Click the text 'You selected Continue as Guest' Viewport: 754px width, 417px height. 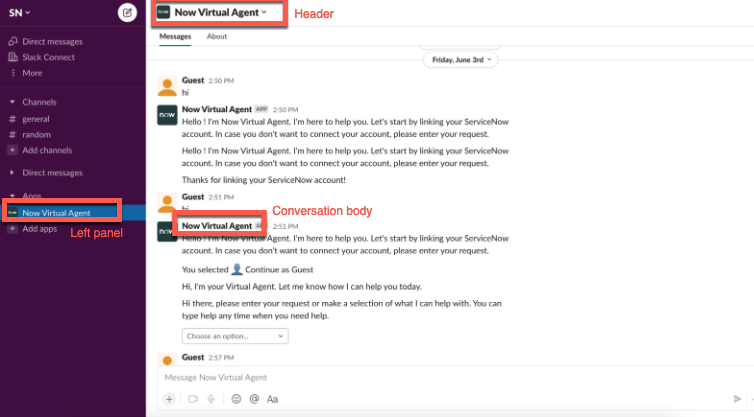pos(247,270)
